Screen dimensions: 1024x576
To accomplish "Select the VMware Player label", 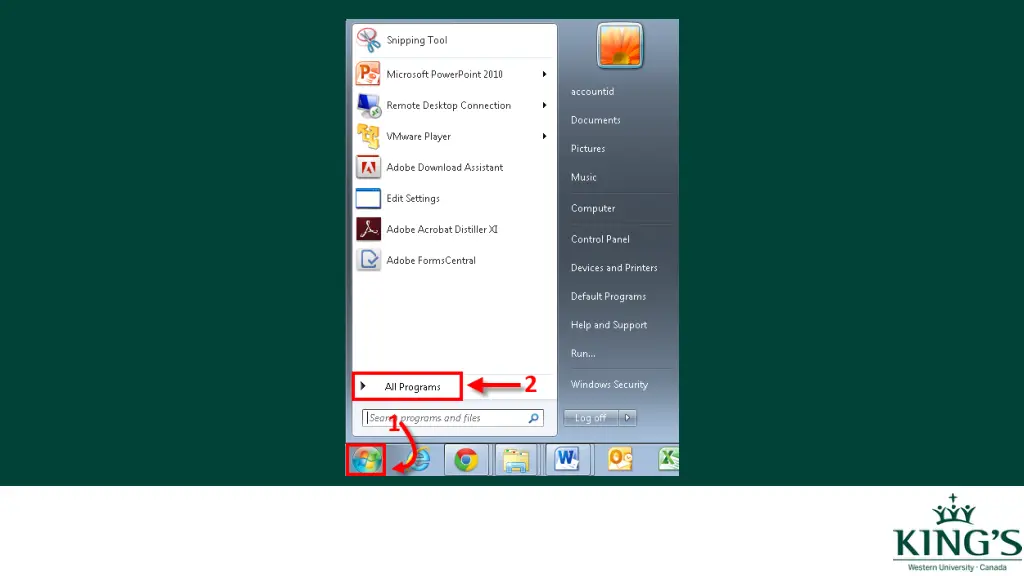I will point(419,136).
